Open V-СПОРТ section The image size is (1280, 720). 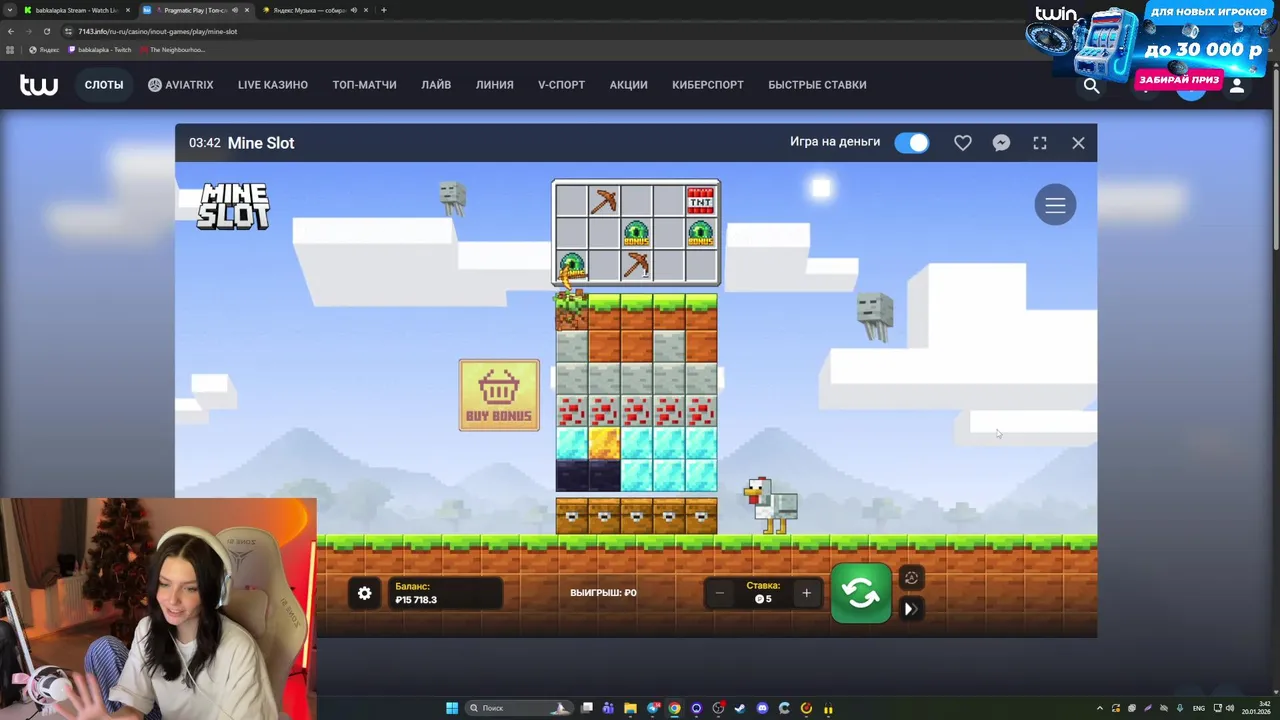point(561,85)
